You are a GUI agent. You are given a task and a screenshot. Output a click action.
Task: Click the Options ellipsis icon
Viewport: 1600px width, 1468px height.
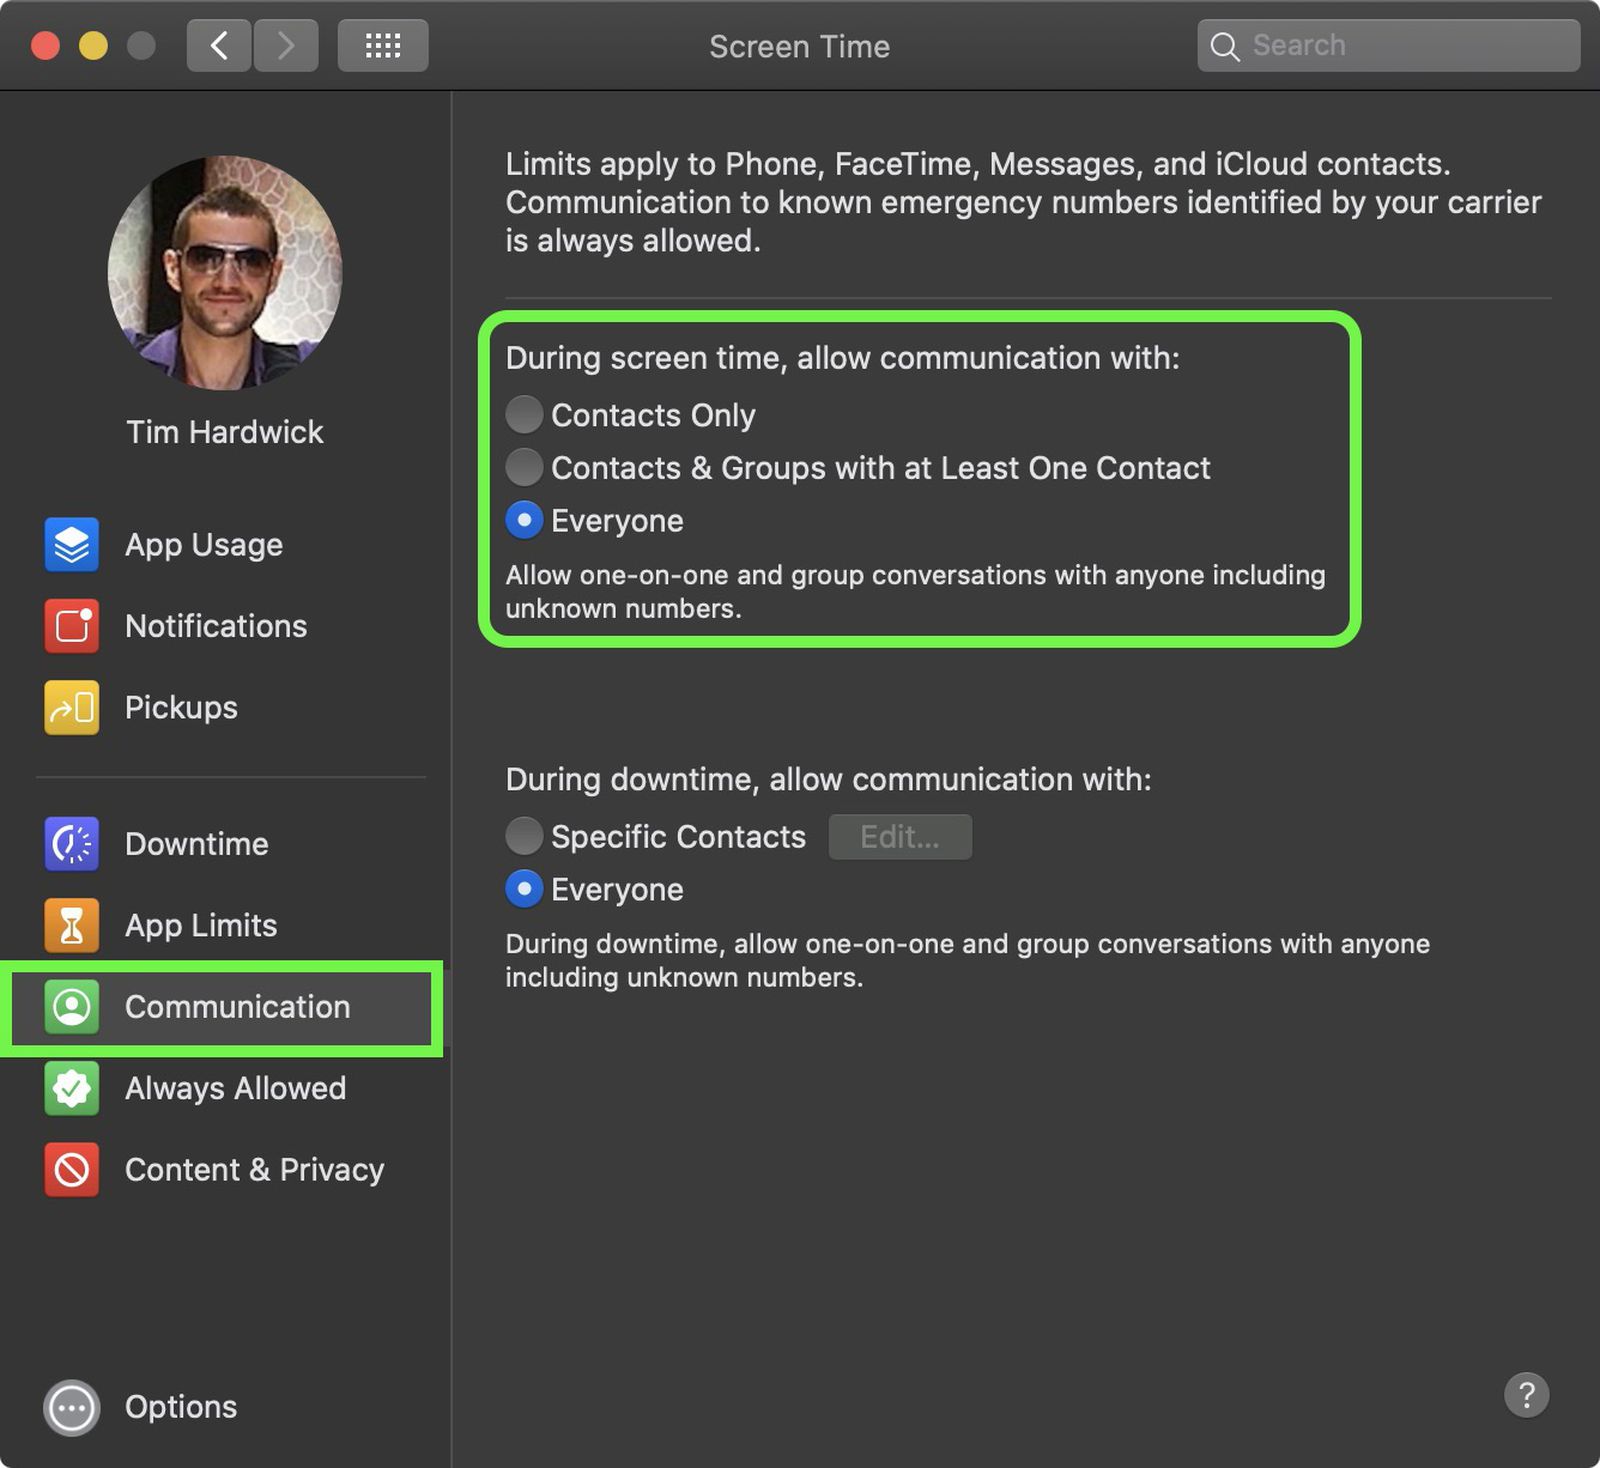coord(71,1407)
